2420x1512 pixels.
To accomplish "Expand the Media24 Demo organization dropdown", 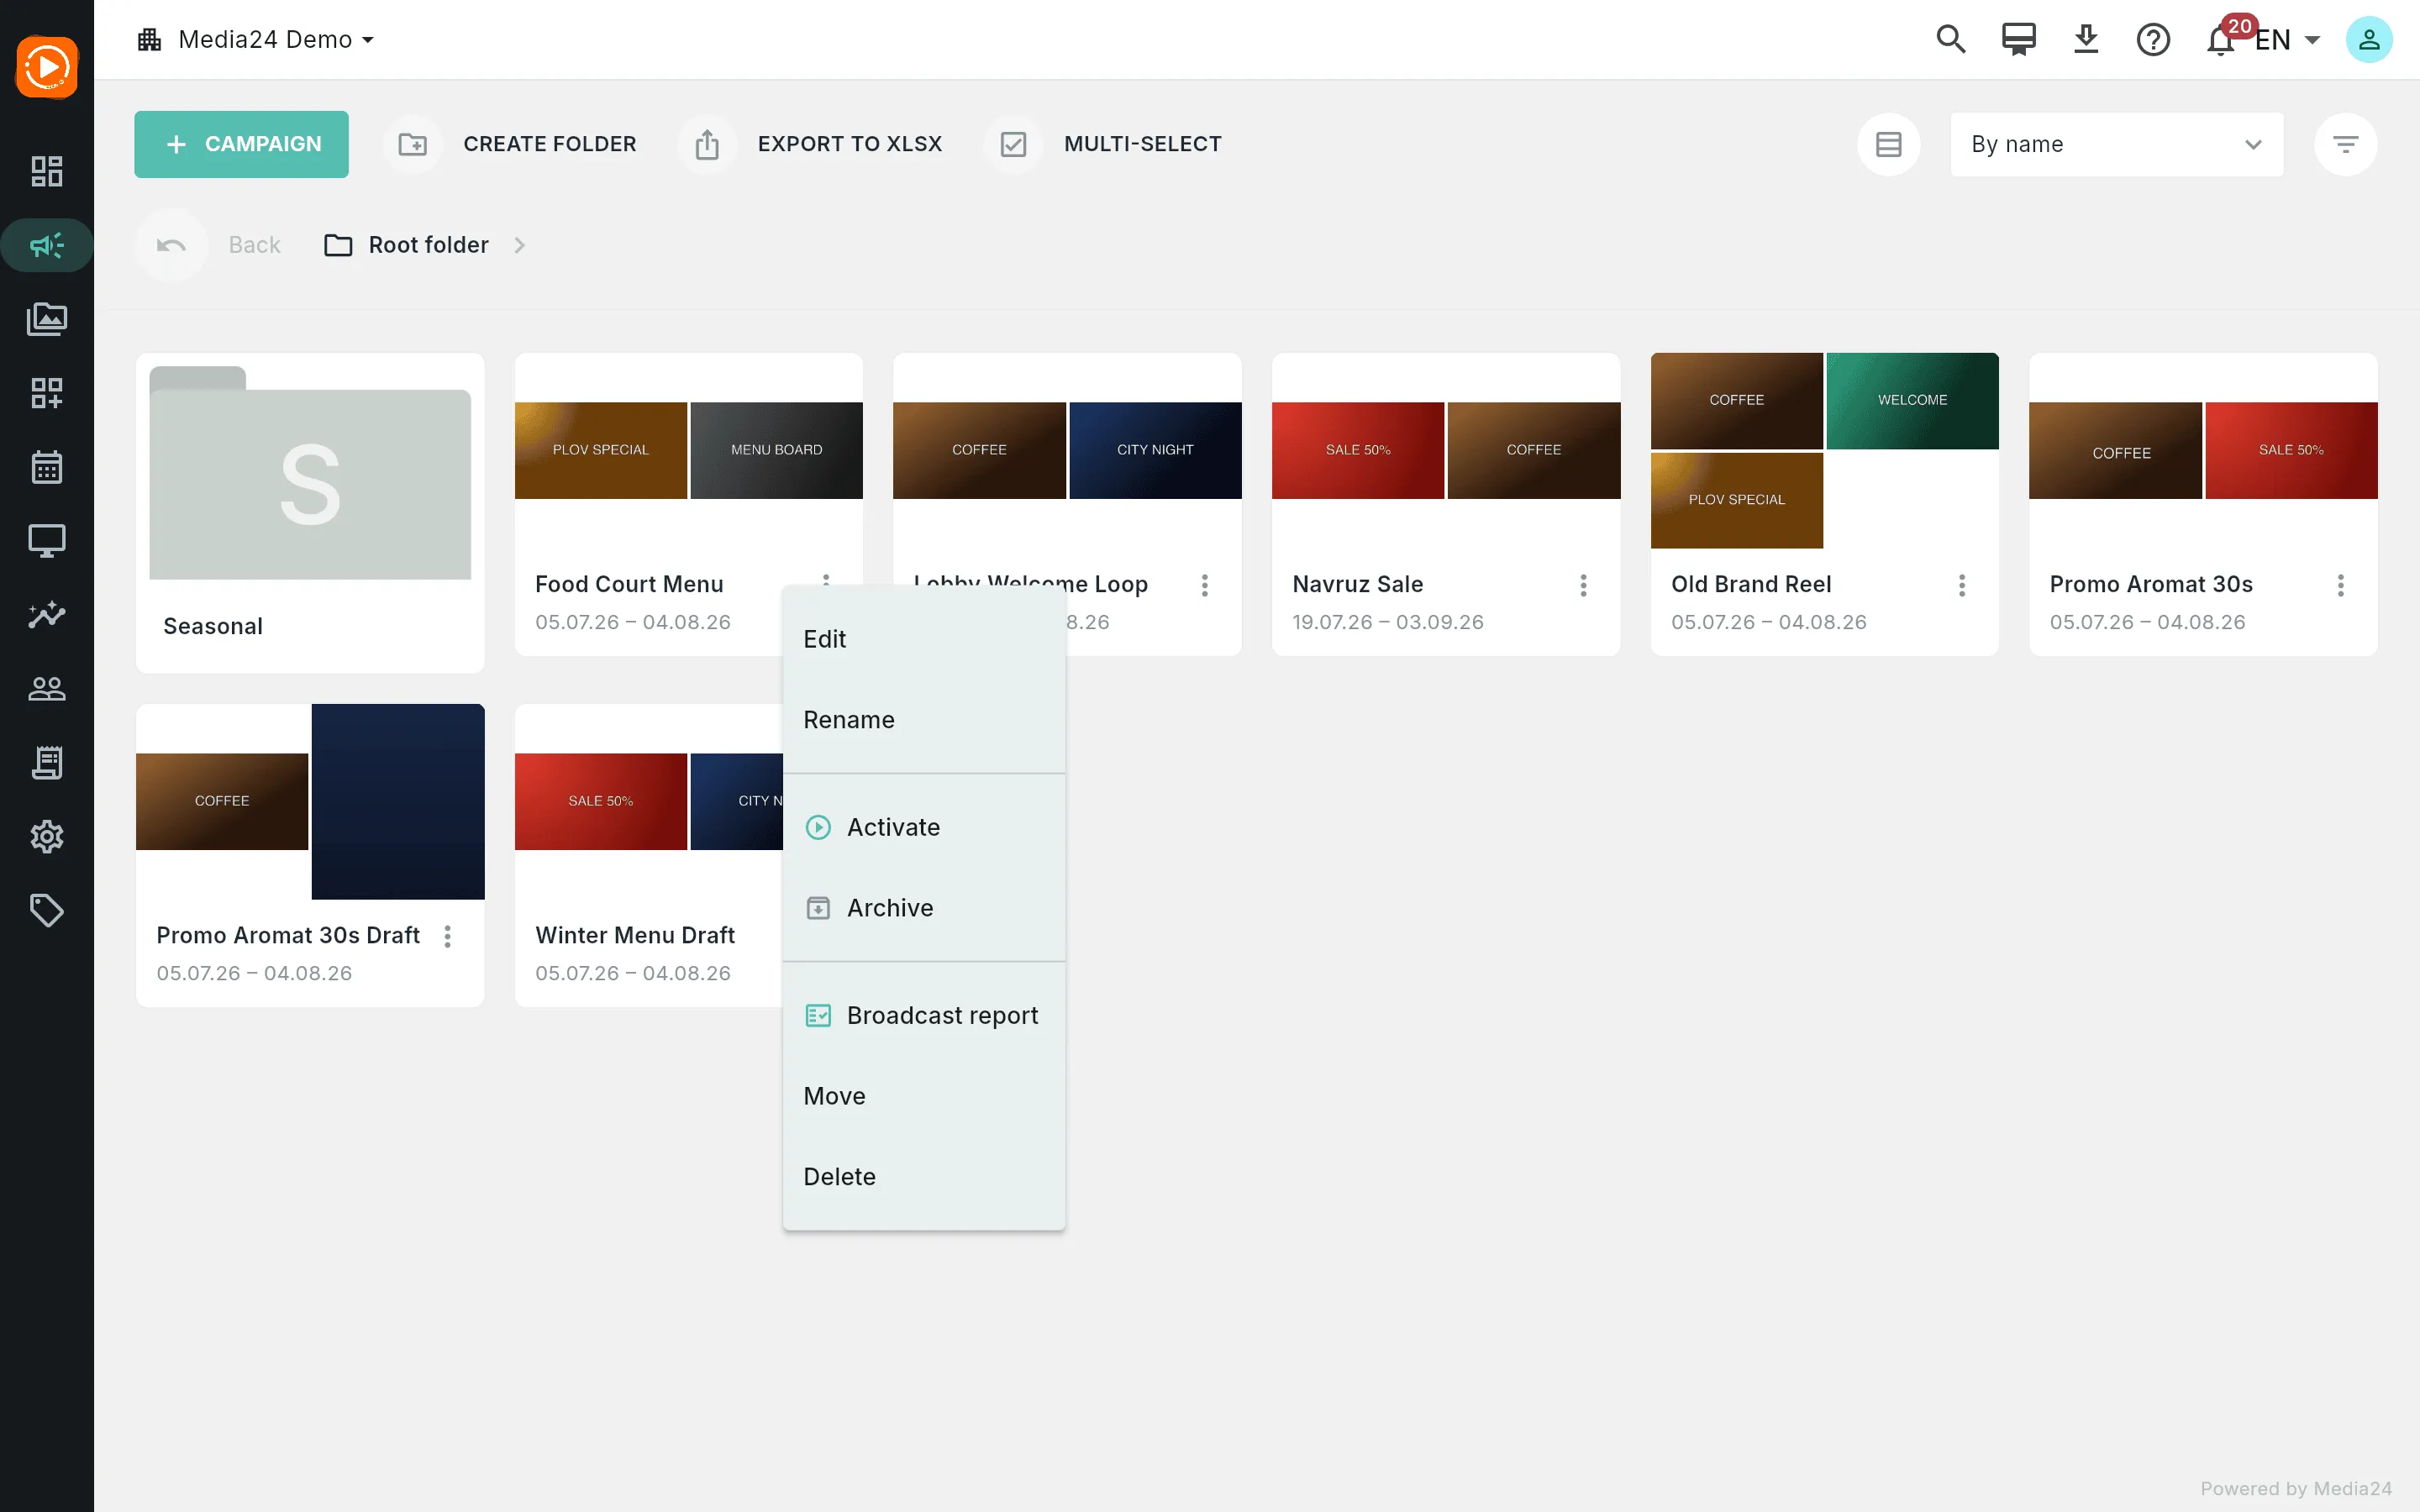I will (x=257, y=39).
